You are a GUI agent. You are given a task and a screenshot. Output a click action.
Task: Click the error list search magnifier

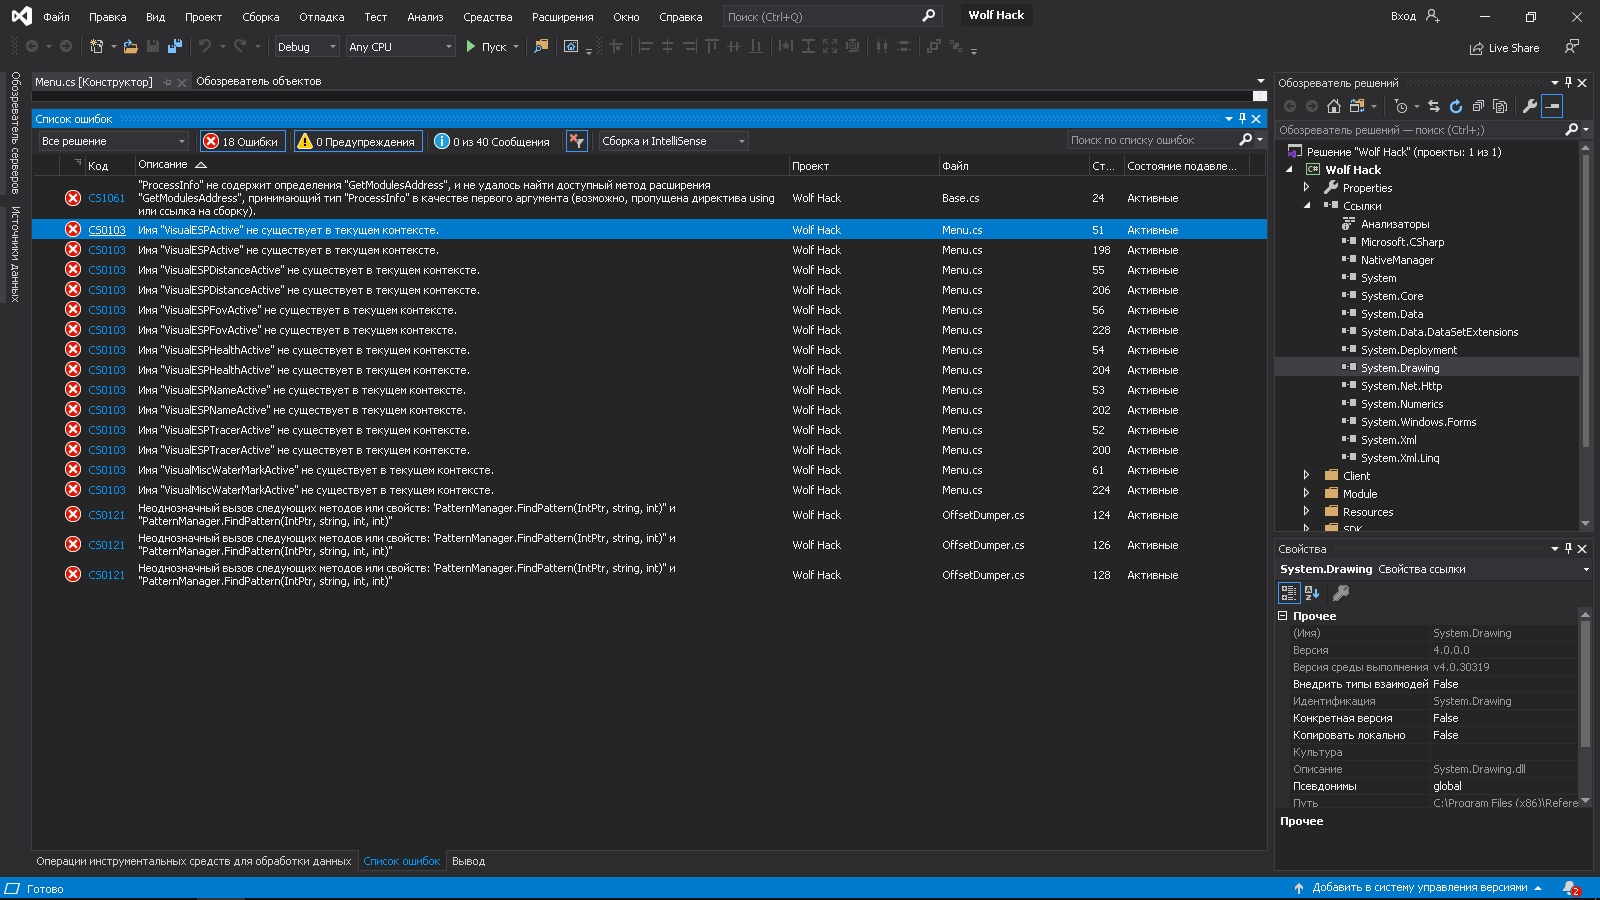click(x=1245, y=140)
